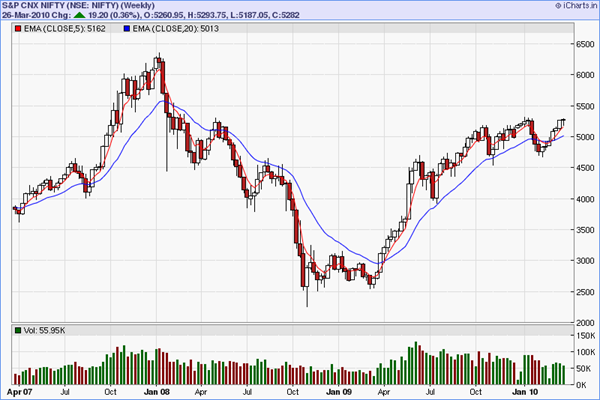
Task: Click the 4500 price axis label
Action: pyautogui.click(x=585, y=168)
